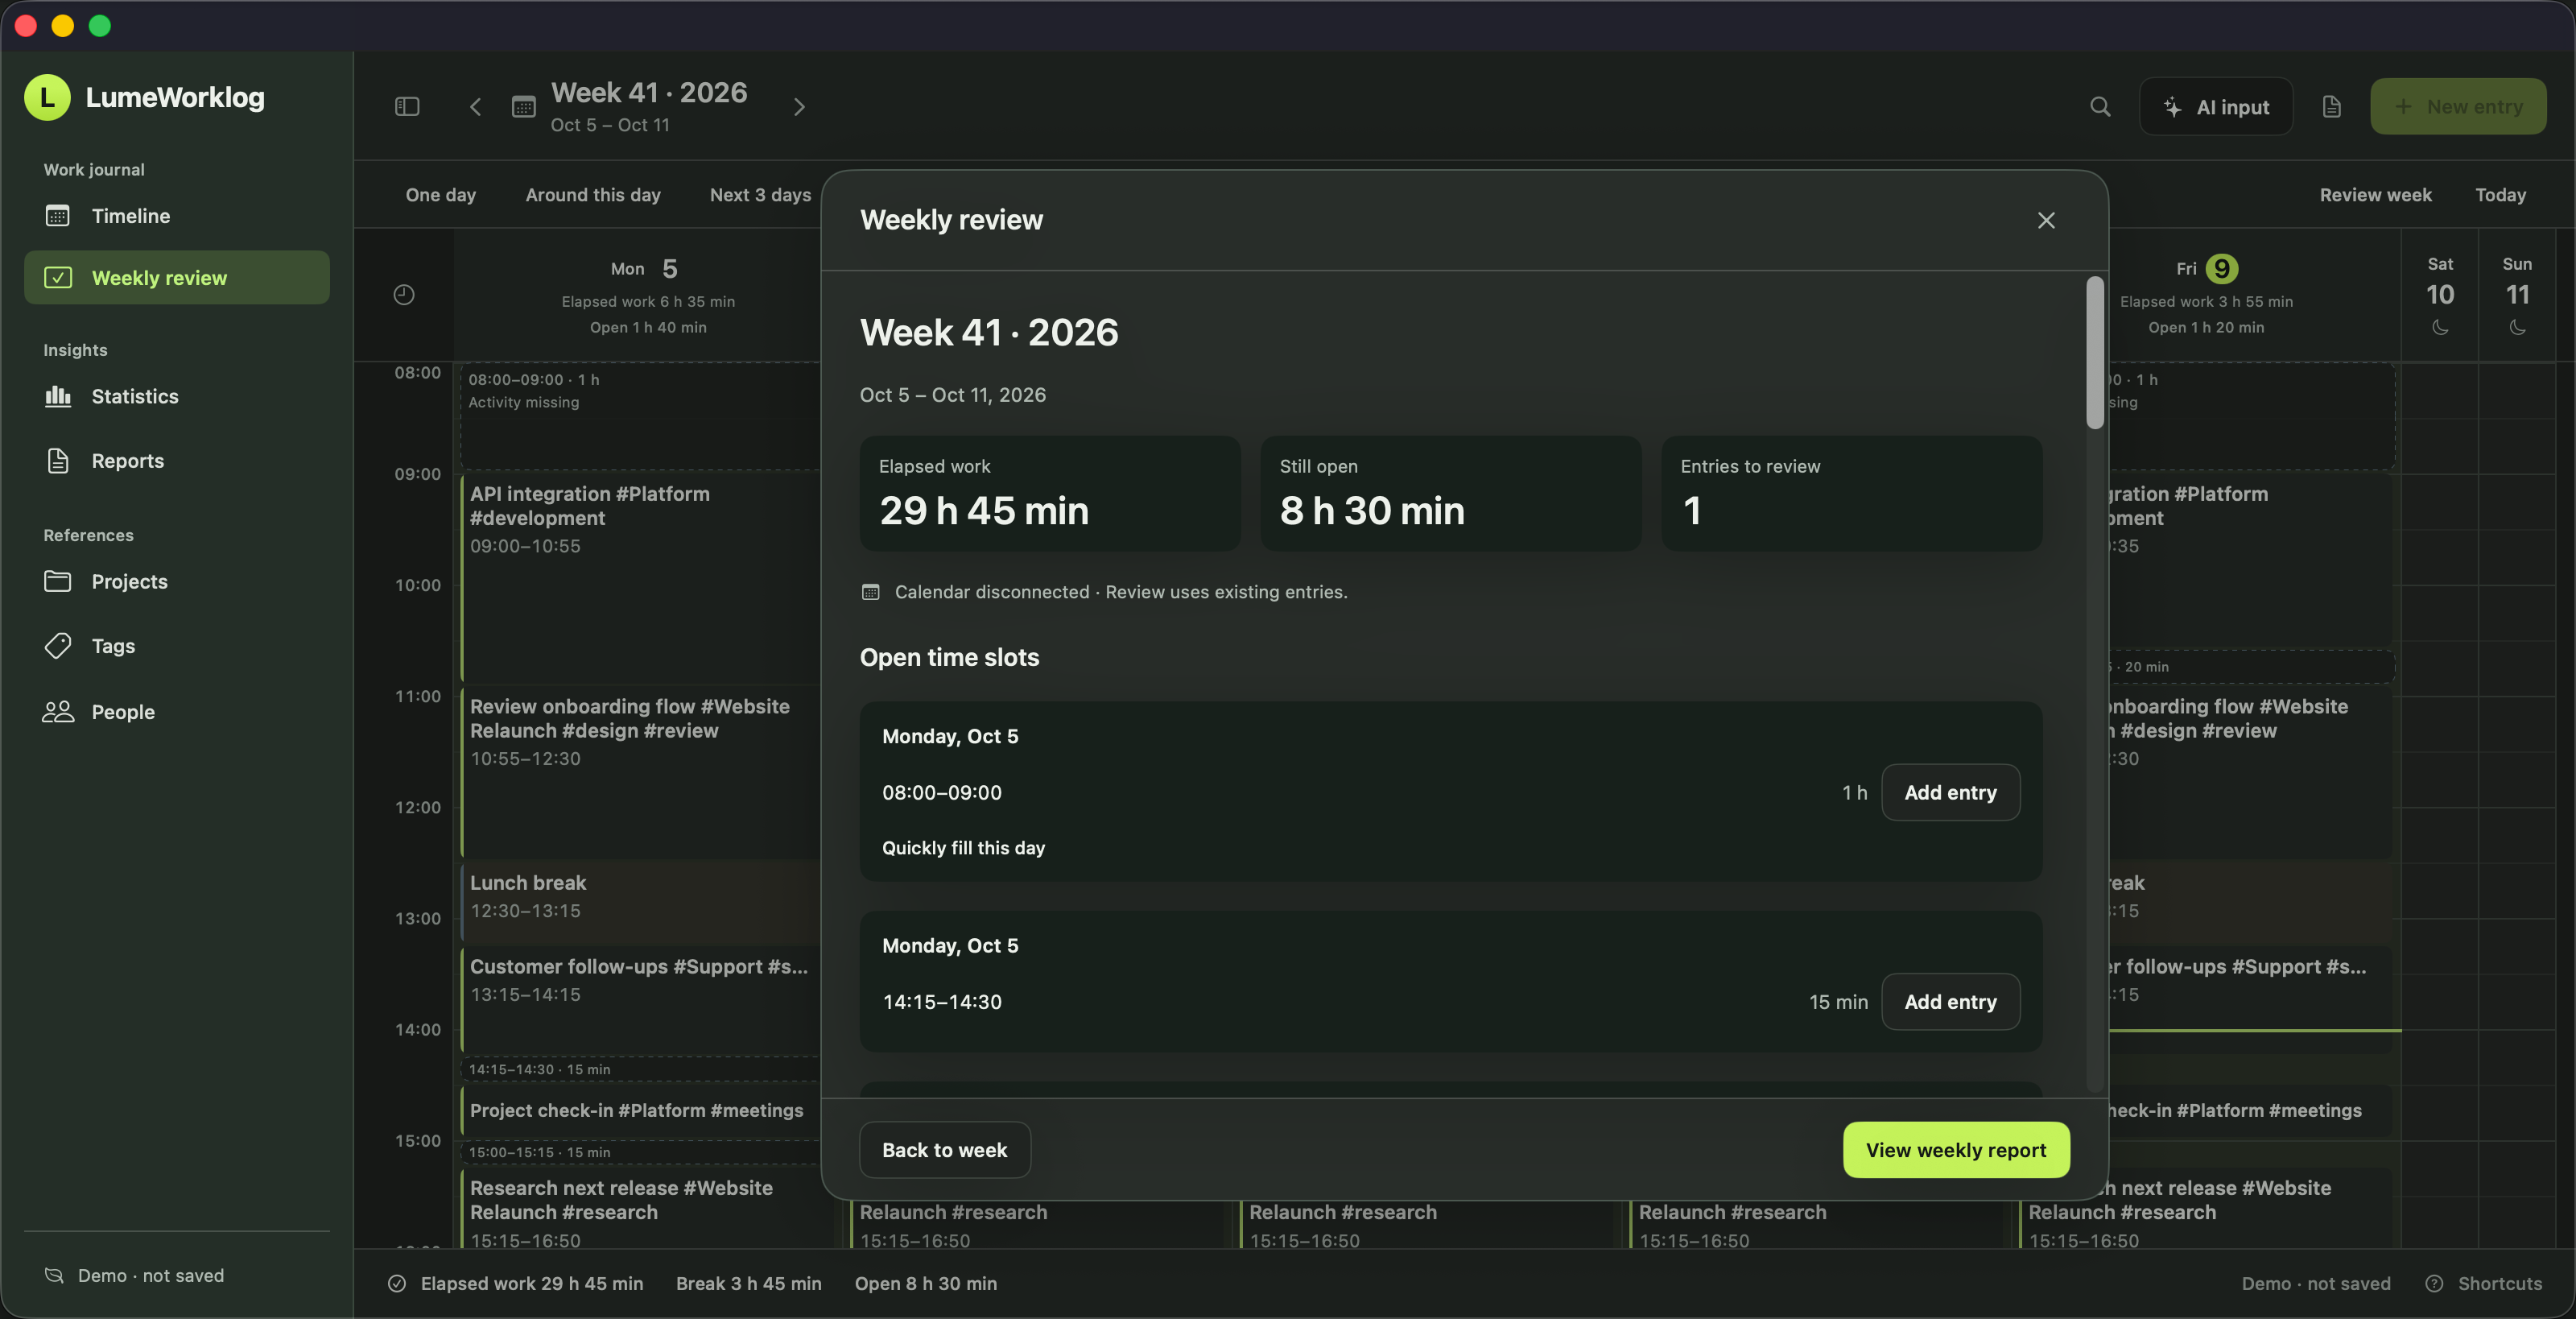Switch to Around this day view
Viewport: 2576px width, 1319px height.
593,195
